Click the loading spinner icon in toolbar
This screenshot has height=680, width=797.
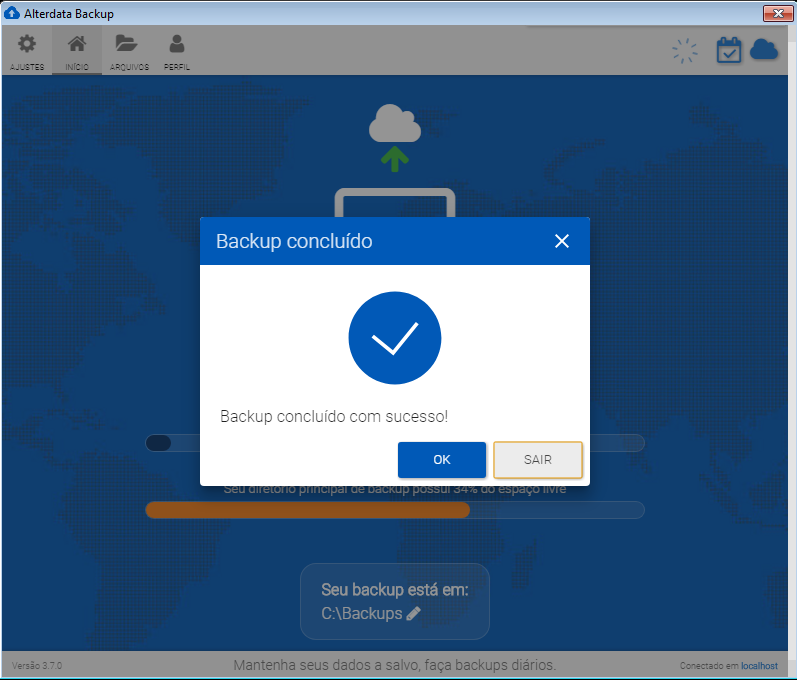point(685,51)
